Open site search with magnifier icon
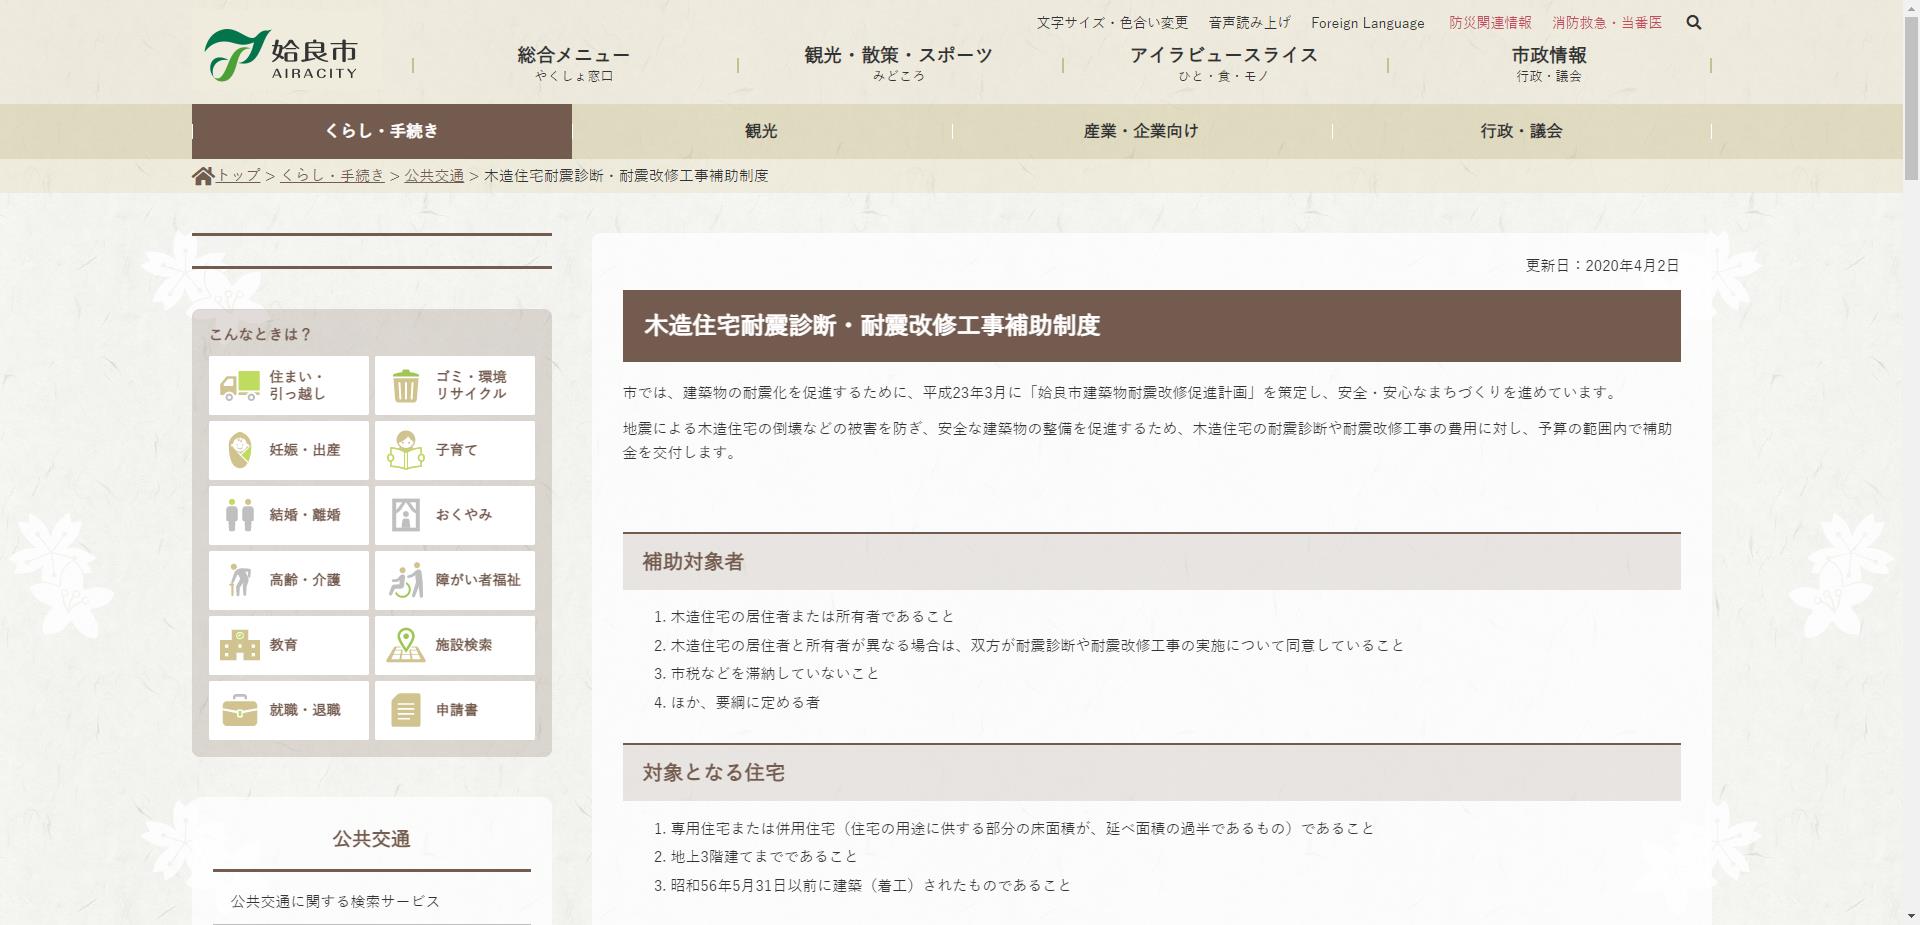The height and width of the screenshot is (925, 1920). point(1694,22)
